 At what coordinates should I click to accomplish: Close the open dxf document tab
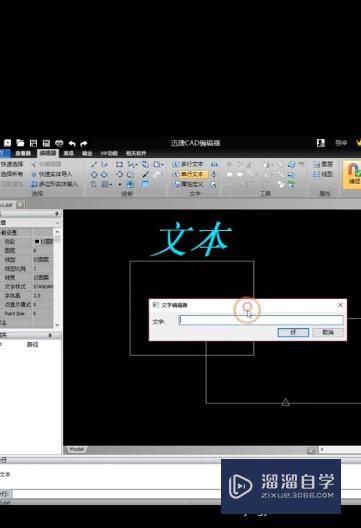20,204
